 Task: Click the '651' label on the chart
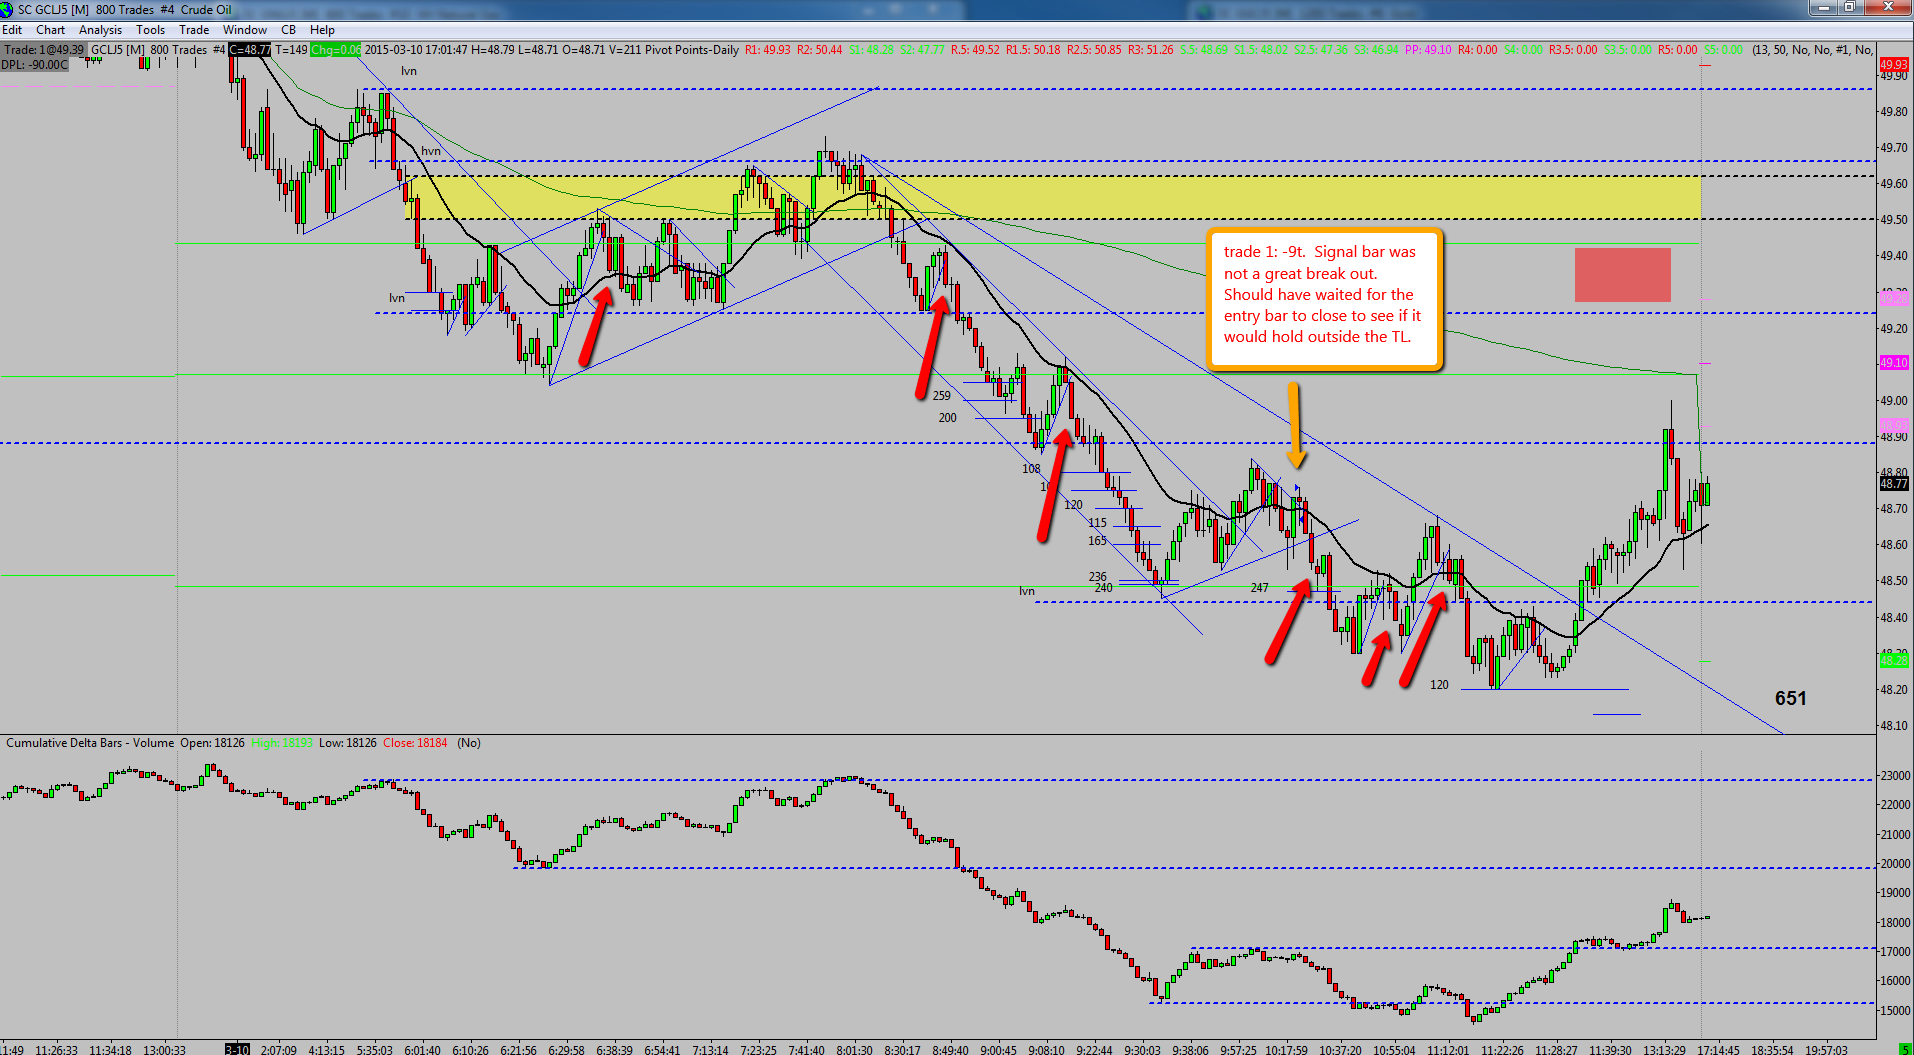1790,698
